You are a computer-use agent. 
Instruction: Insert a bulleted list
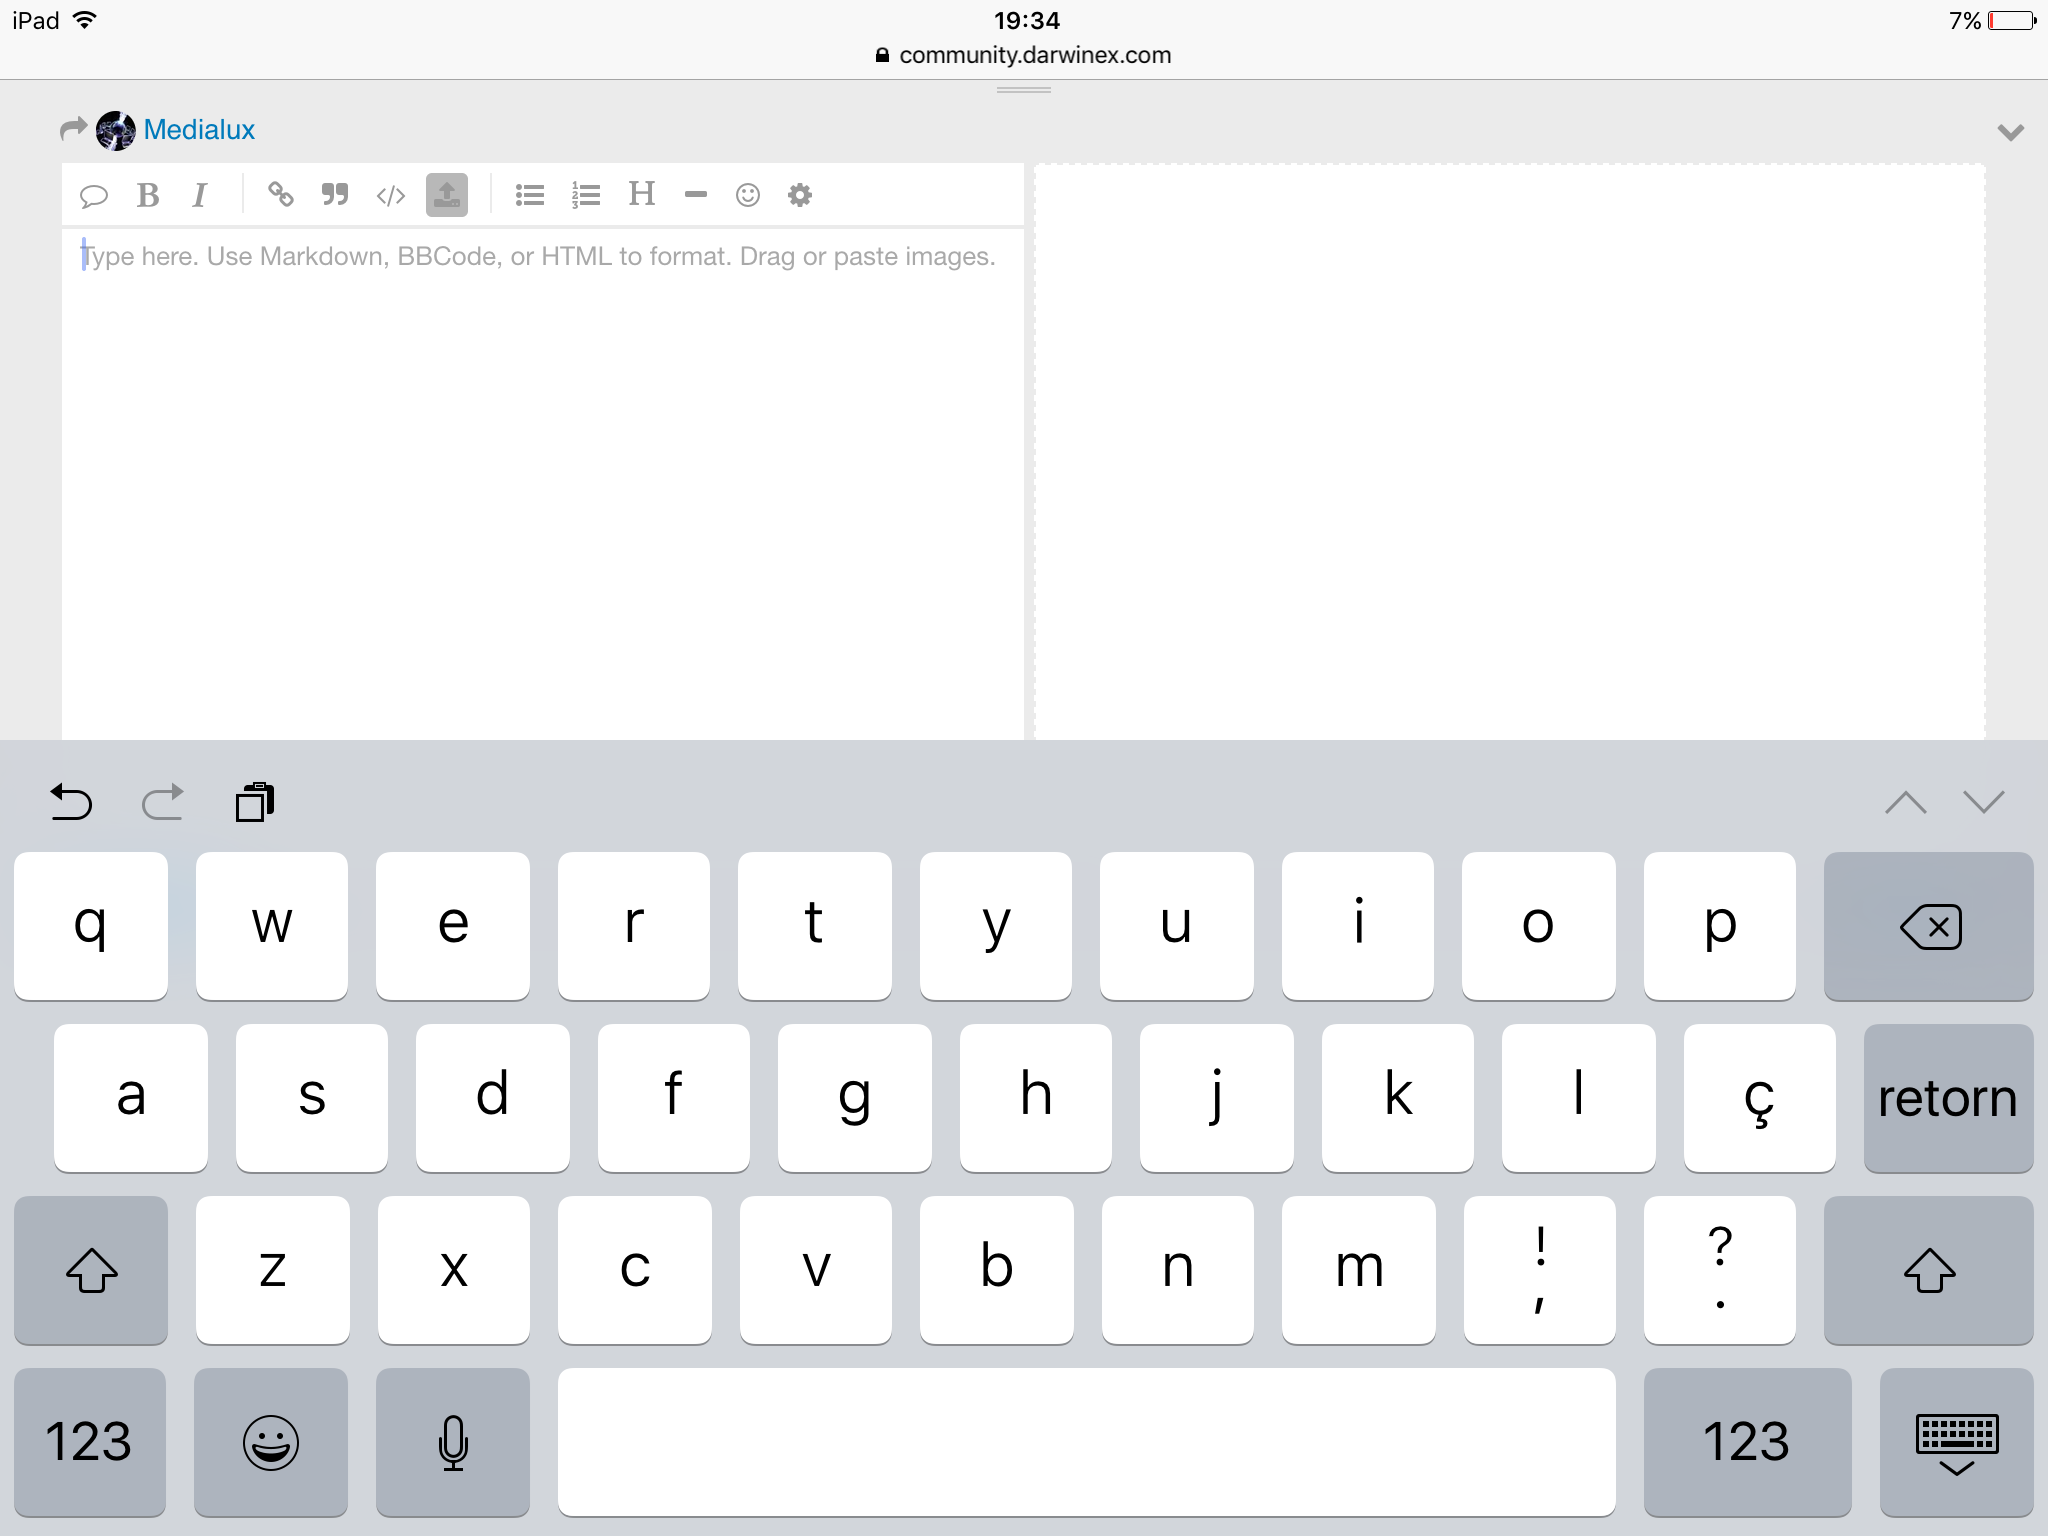pos(529,195)
